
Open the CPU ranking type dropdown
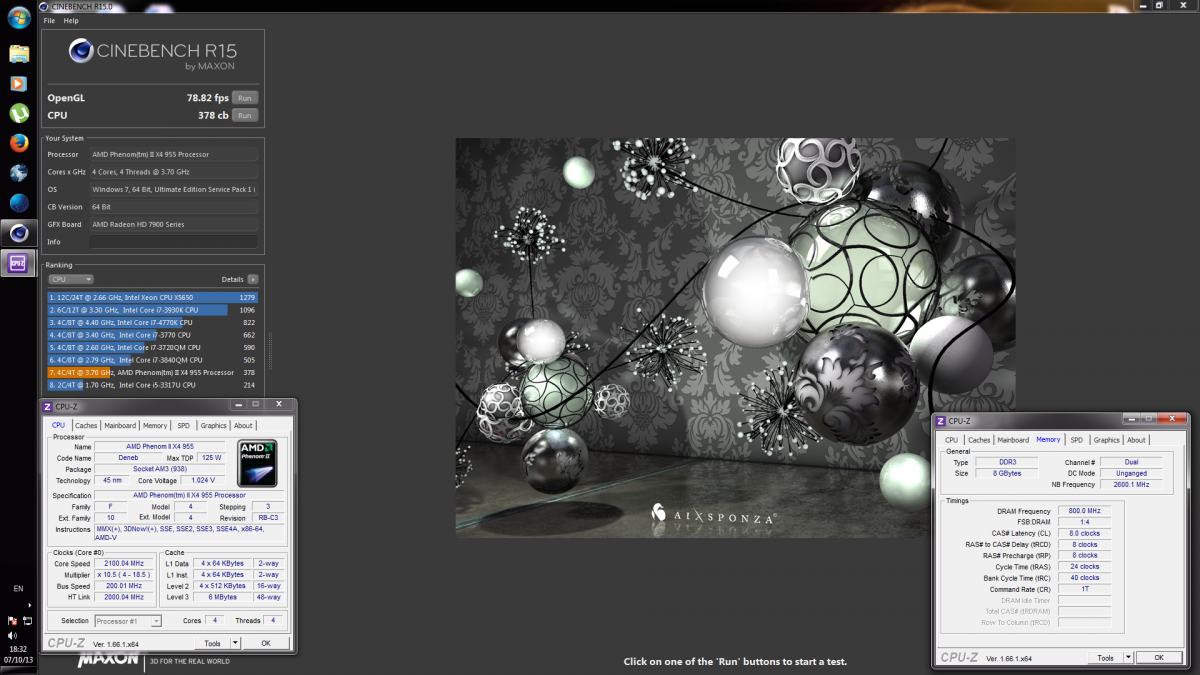point(71,280)
